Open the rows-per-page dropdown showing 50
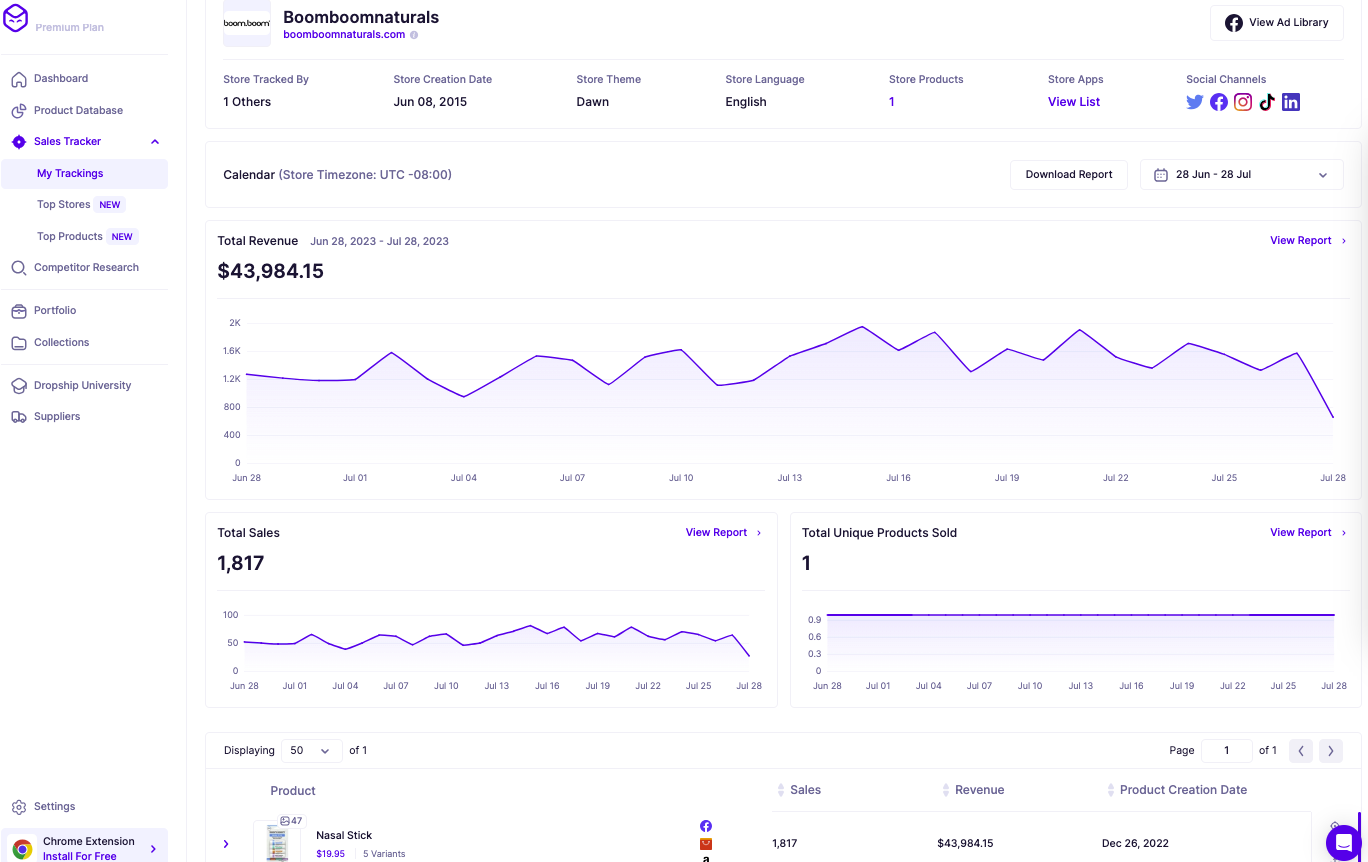Viewport: 1368px width, 862px height. pos(311,750)
